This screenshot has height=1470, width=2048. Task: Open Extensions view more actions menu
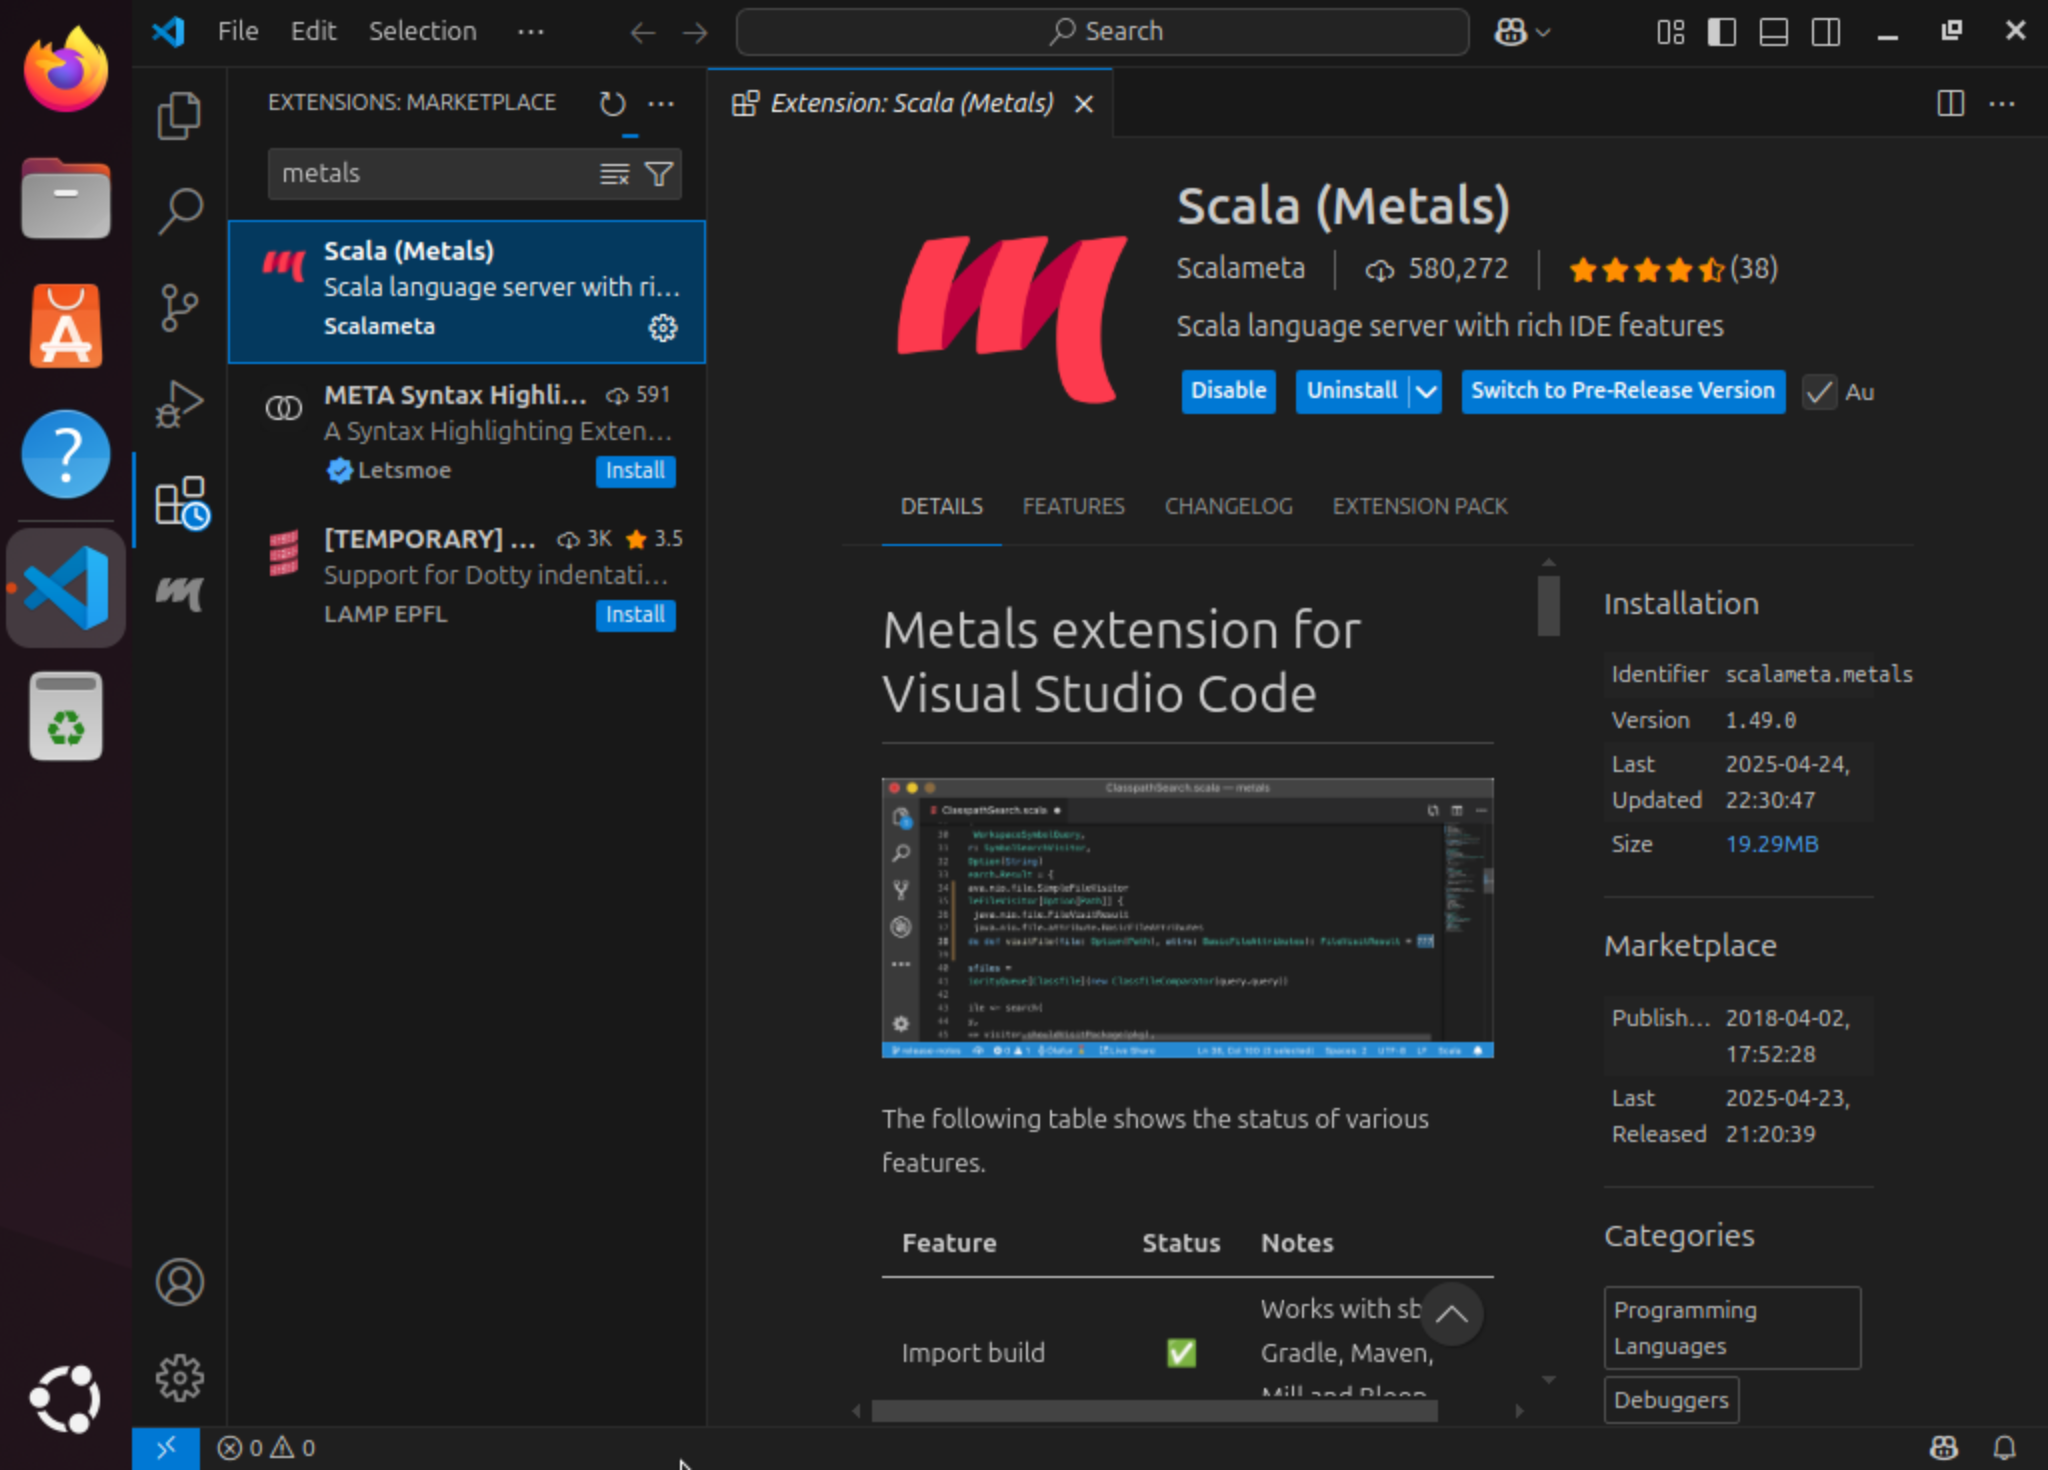[661, 103]
